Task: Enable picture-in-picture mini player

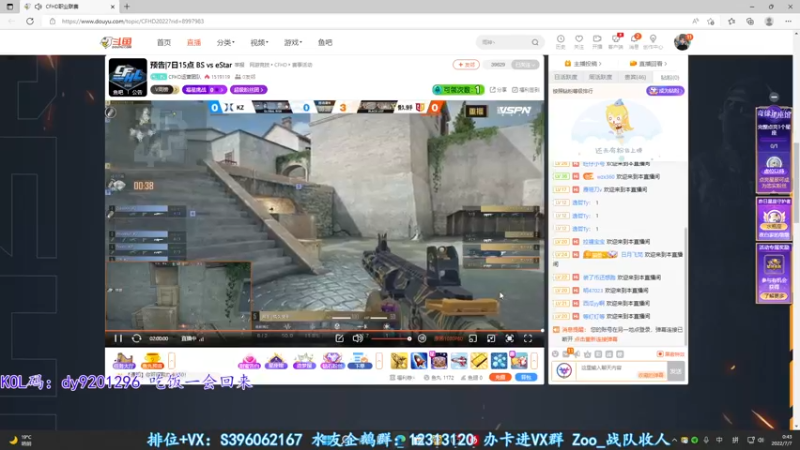Action: 473,338
